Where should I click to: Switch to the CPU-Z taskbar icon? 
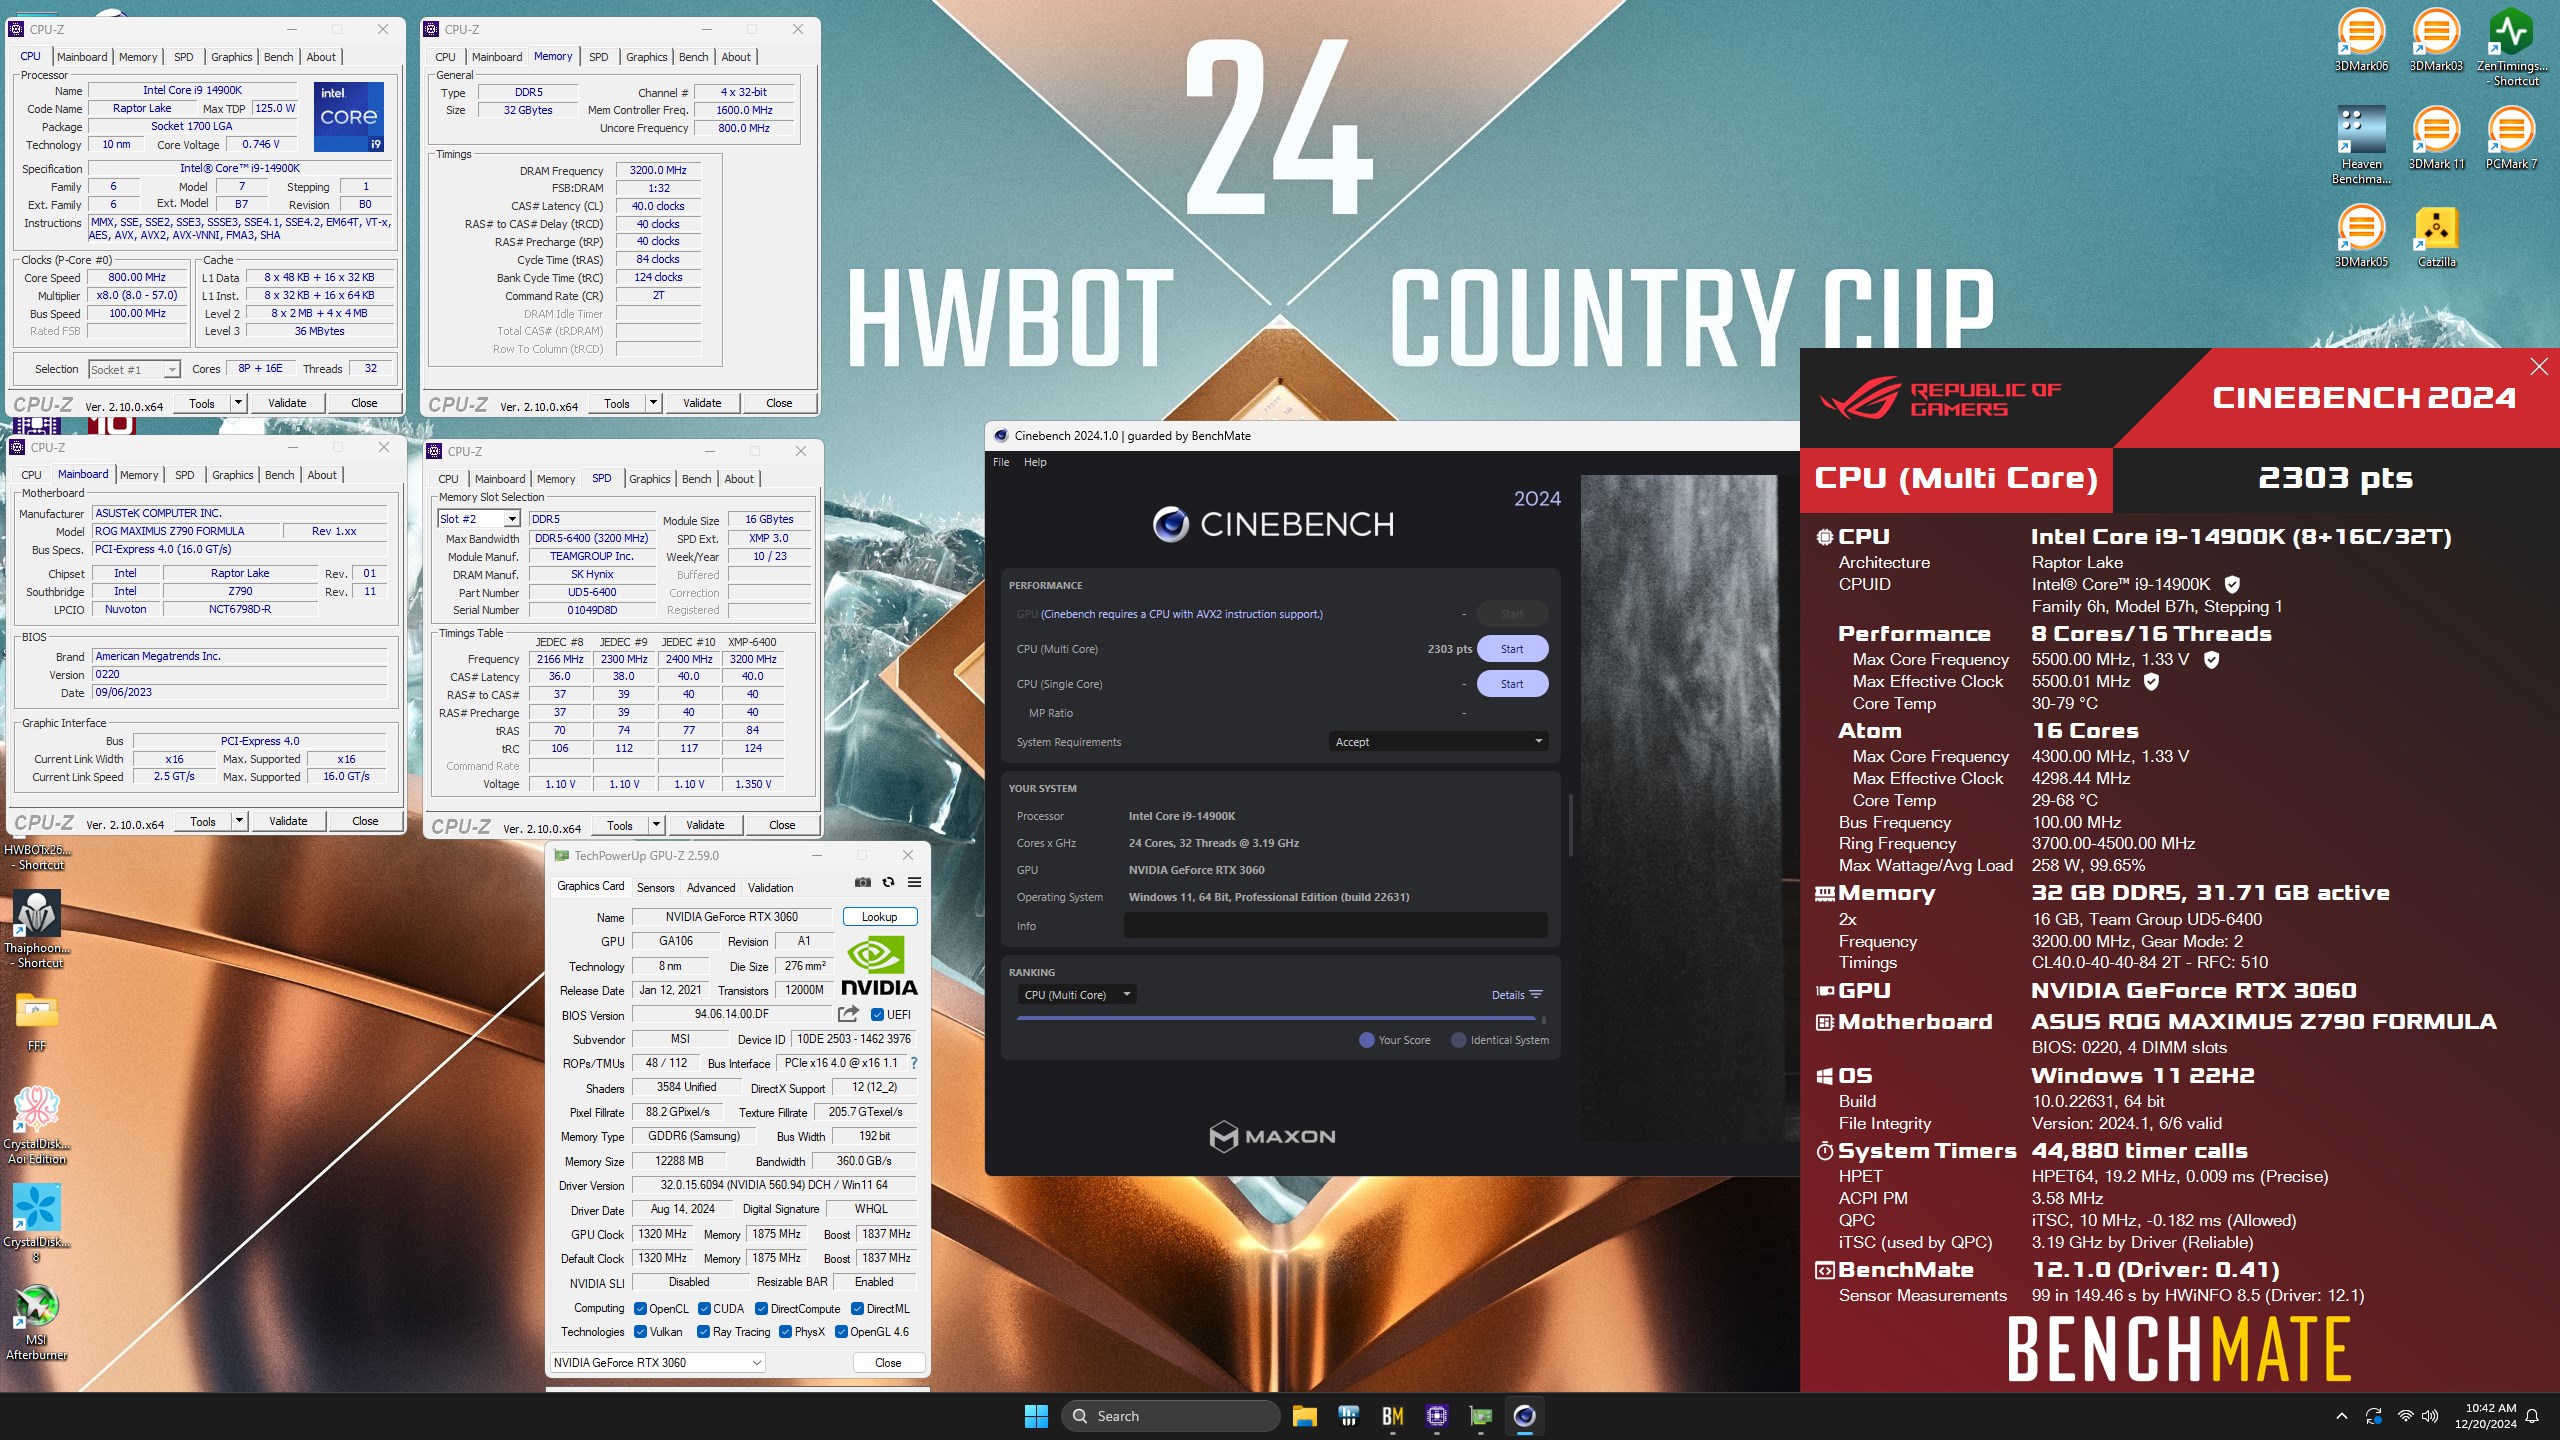(x=1437, y=1416)
